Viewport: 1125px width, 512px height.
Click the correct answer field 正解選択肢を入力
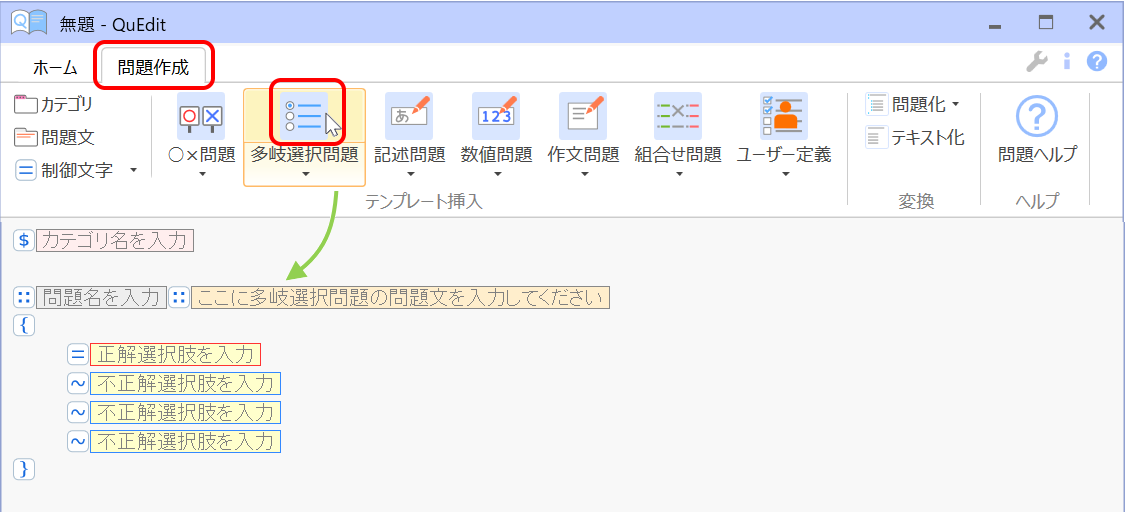pos(175,354)
